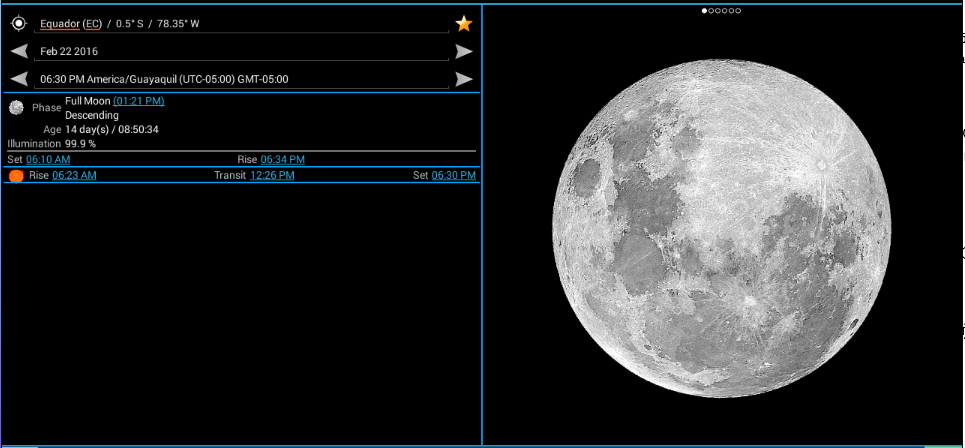Advance to next date with right arrow
Viewport: 965px width, 448px height.
[x=464, y=52]
